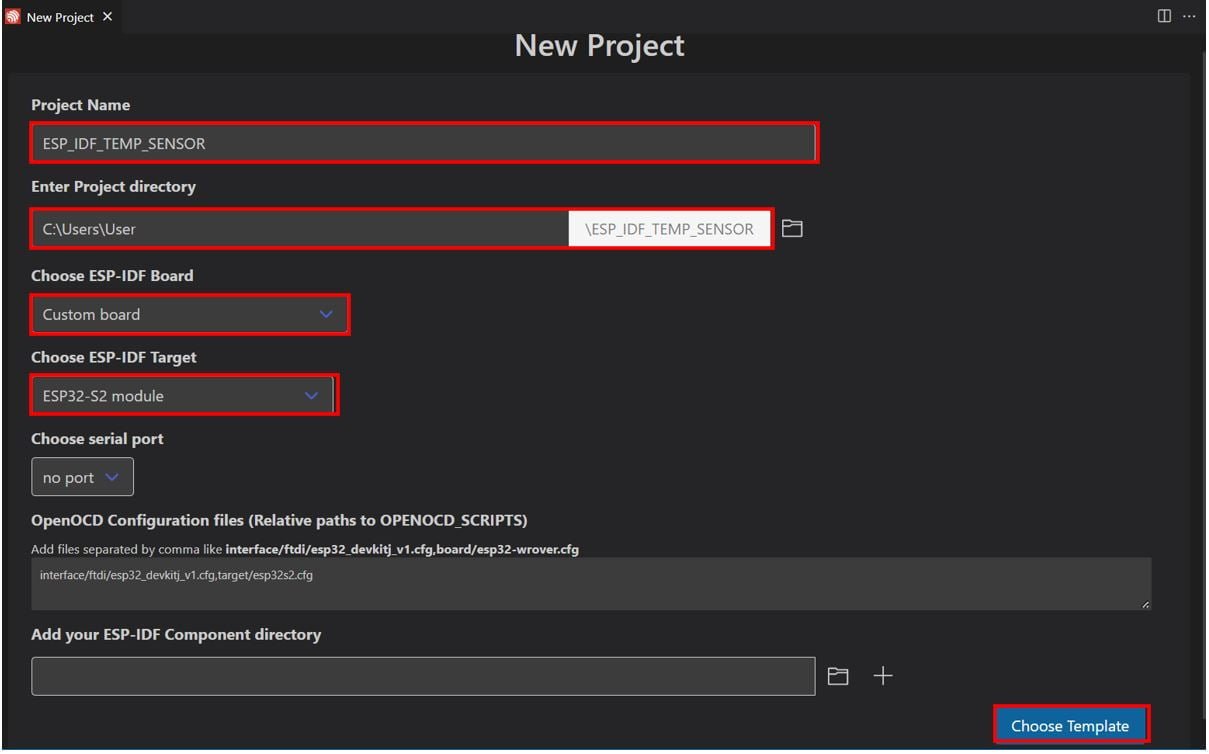This screenshot has width=1209, height=754.
Task: Click the \ESP_IDF_TEMP_SENSOR path suffix box
Action: (669, 229)
